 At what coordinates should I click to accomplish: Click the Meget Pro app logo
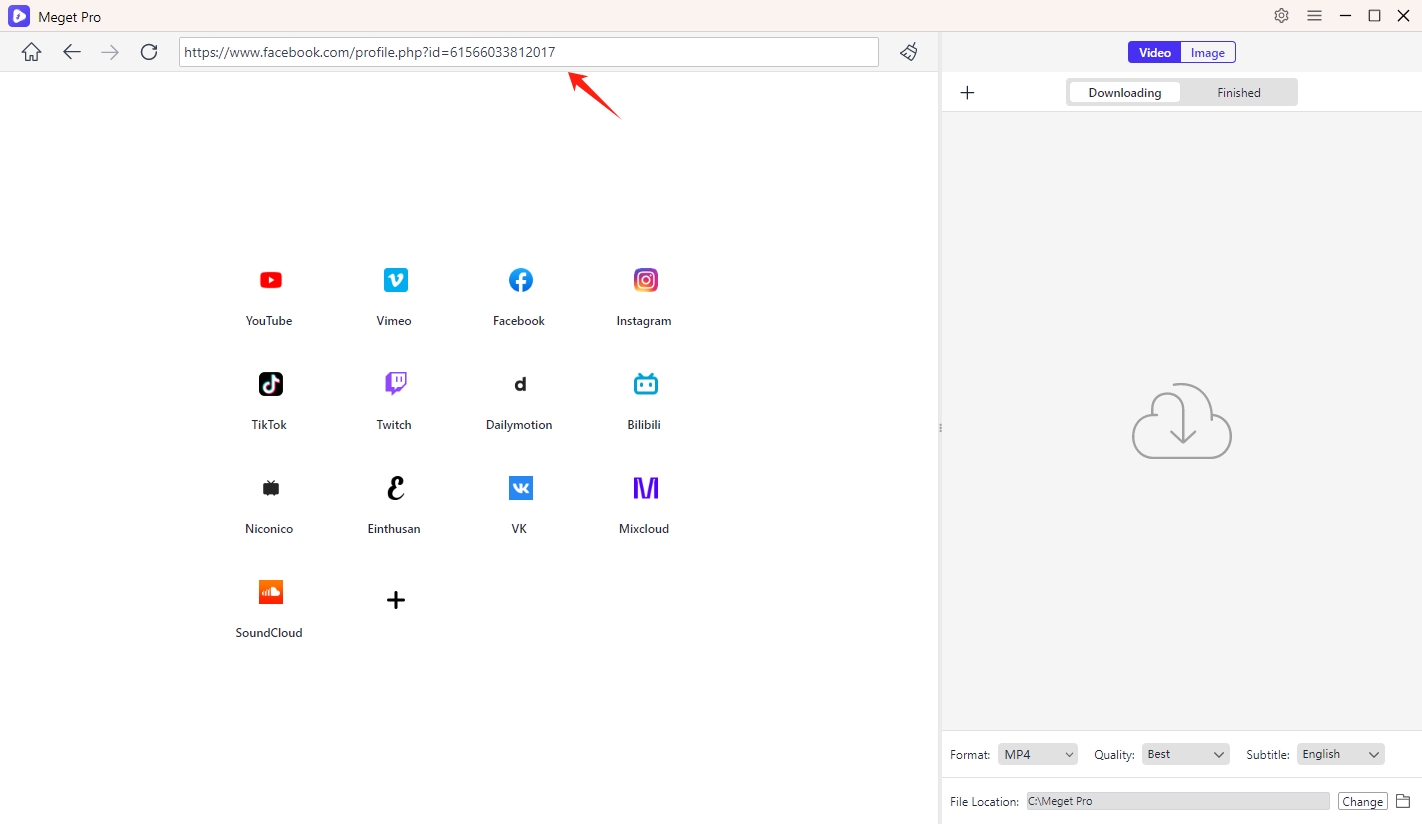19,16
